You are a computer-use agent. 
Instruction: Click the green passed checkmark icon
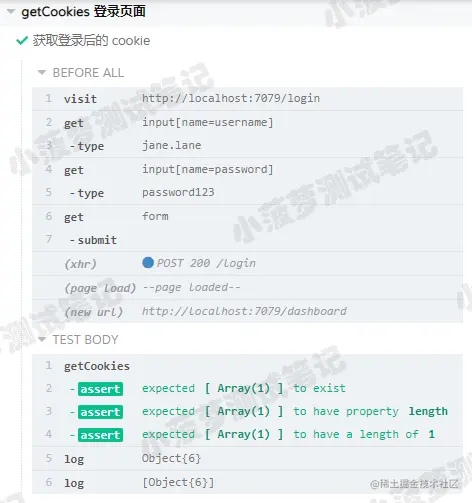(x=22, y=41)
